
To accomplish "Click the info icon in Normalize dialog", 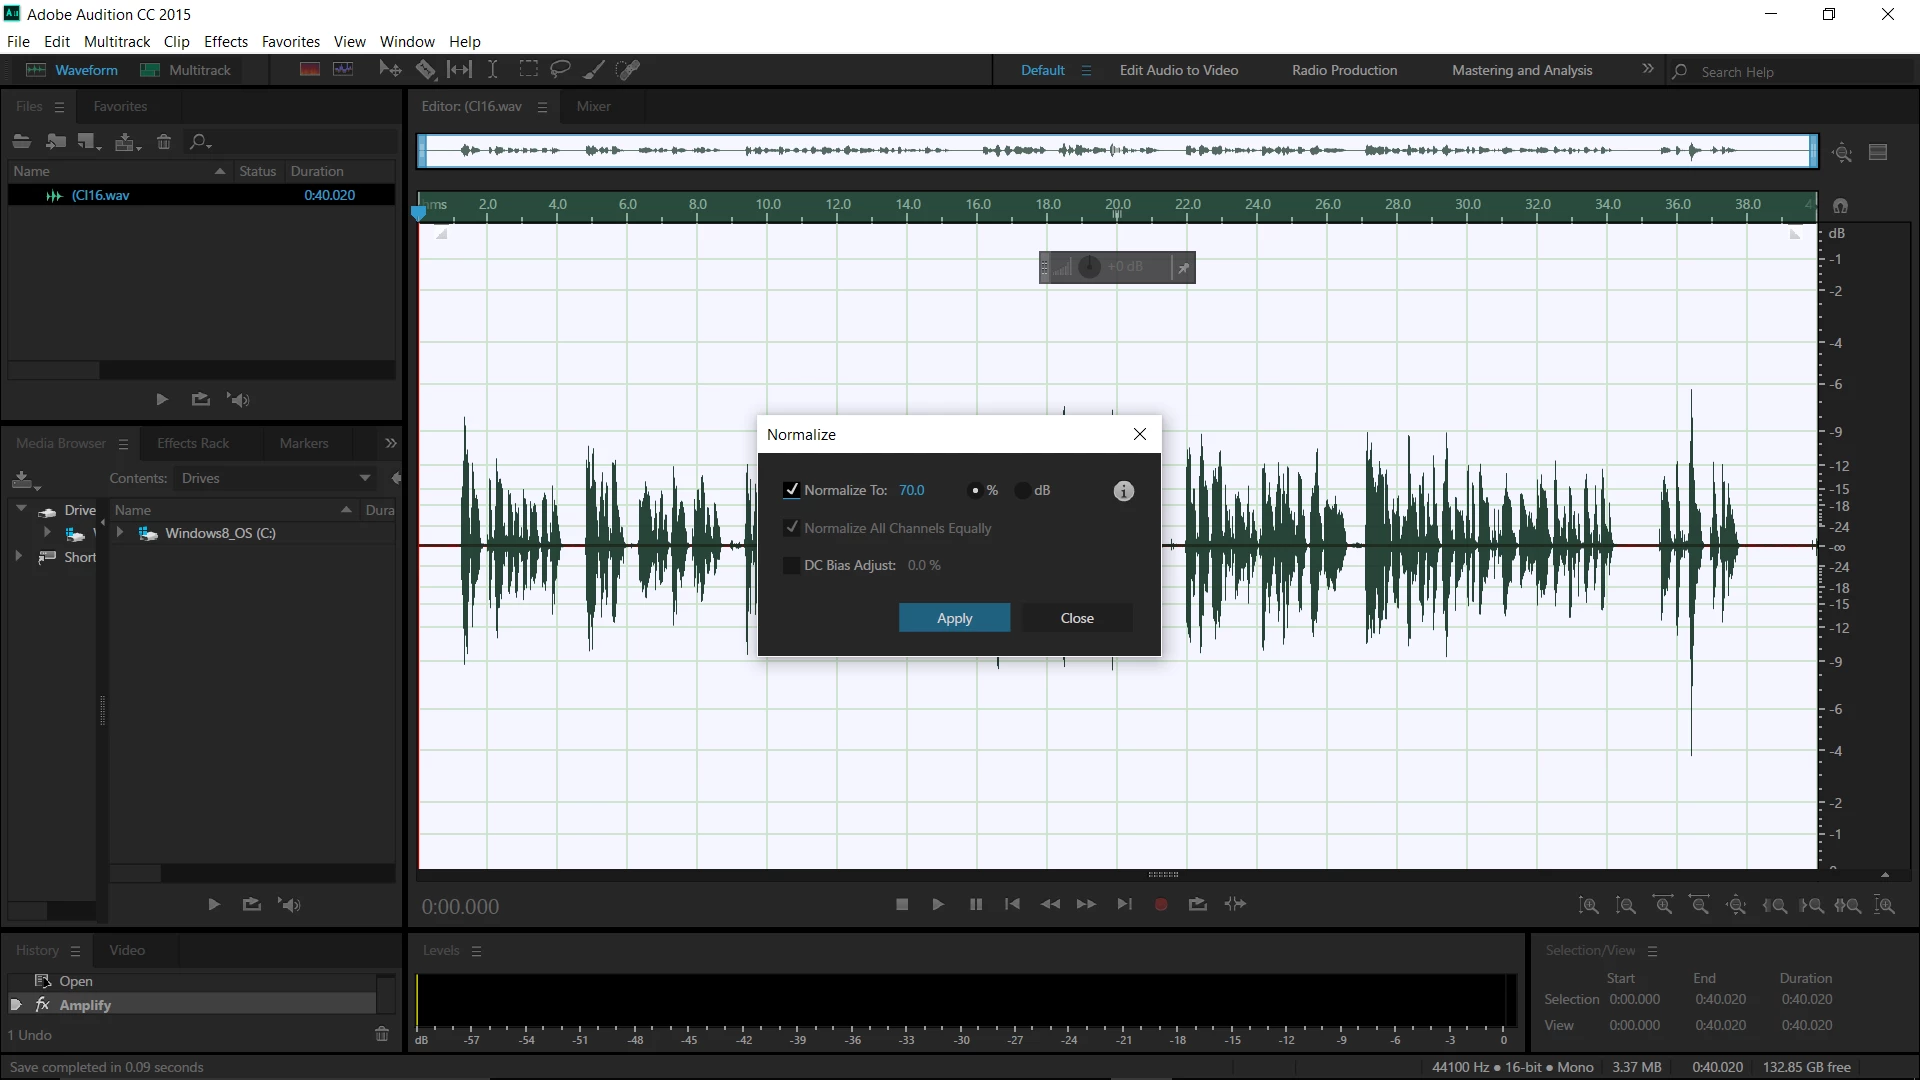I will [1123, 491].
